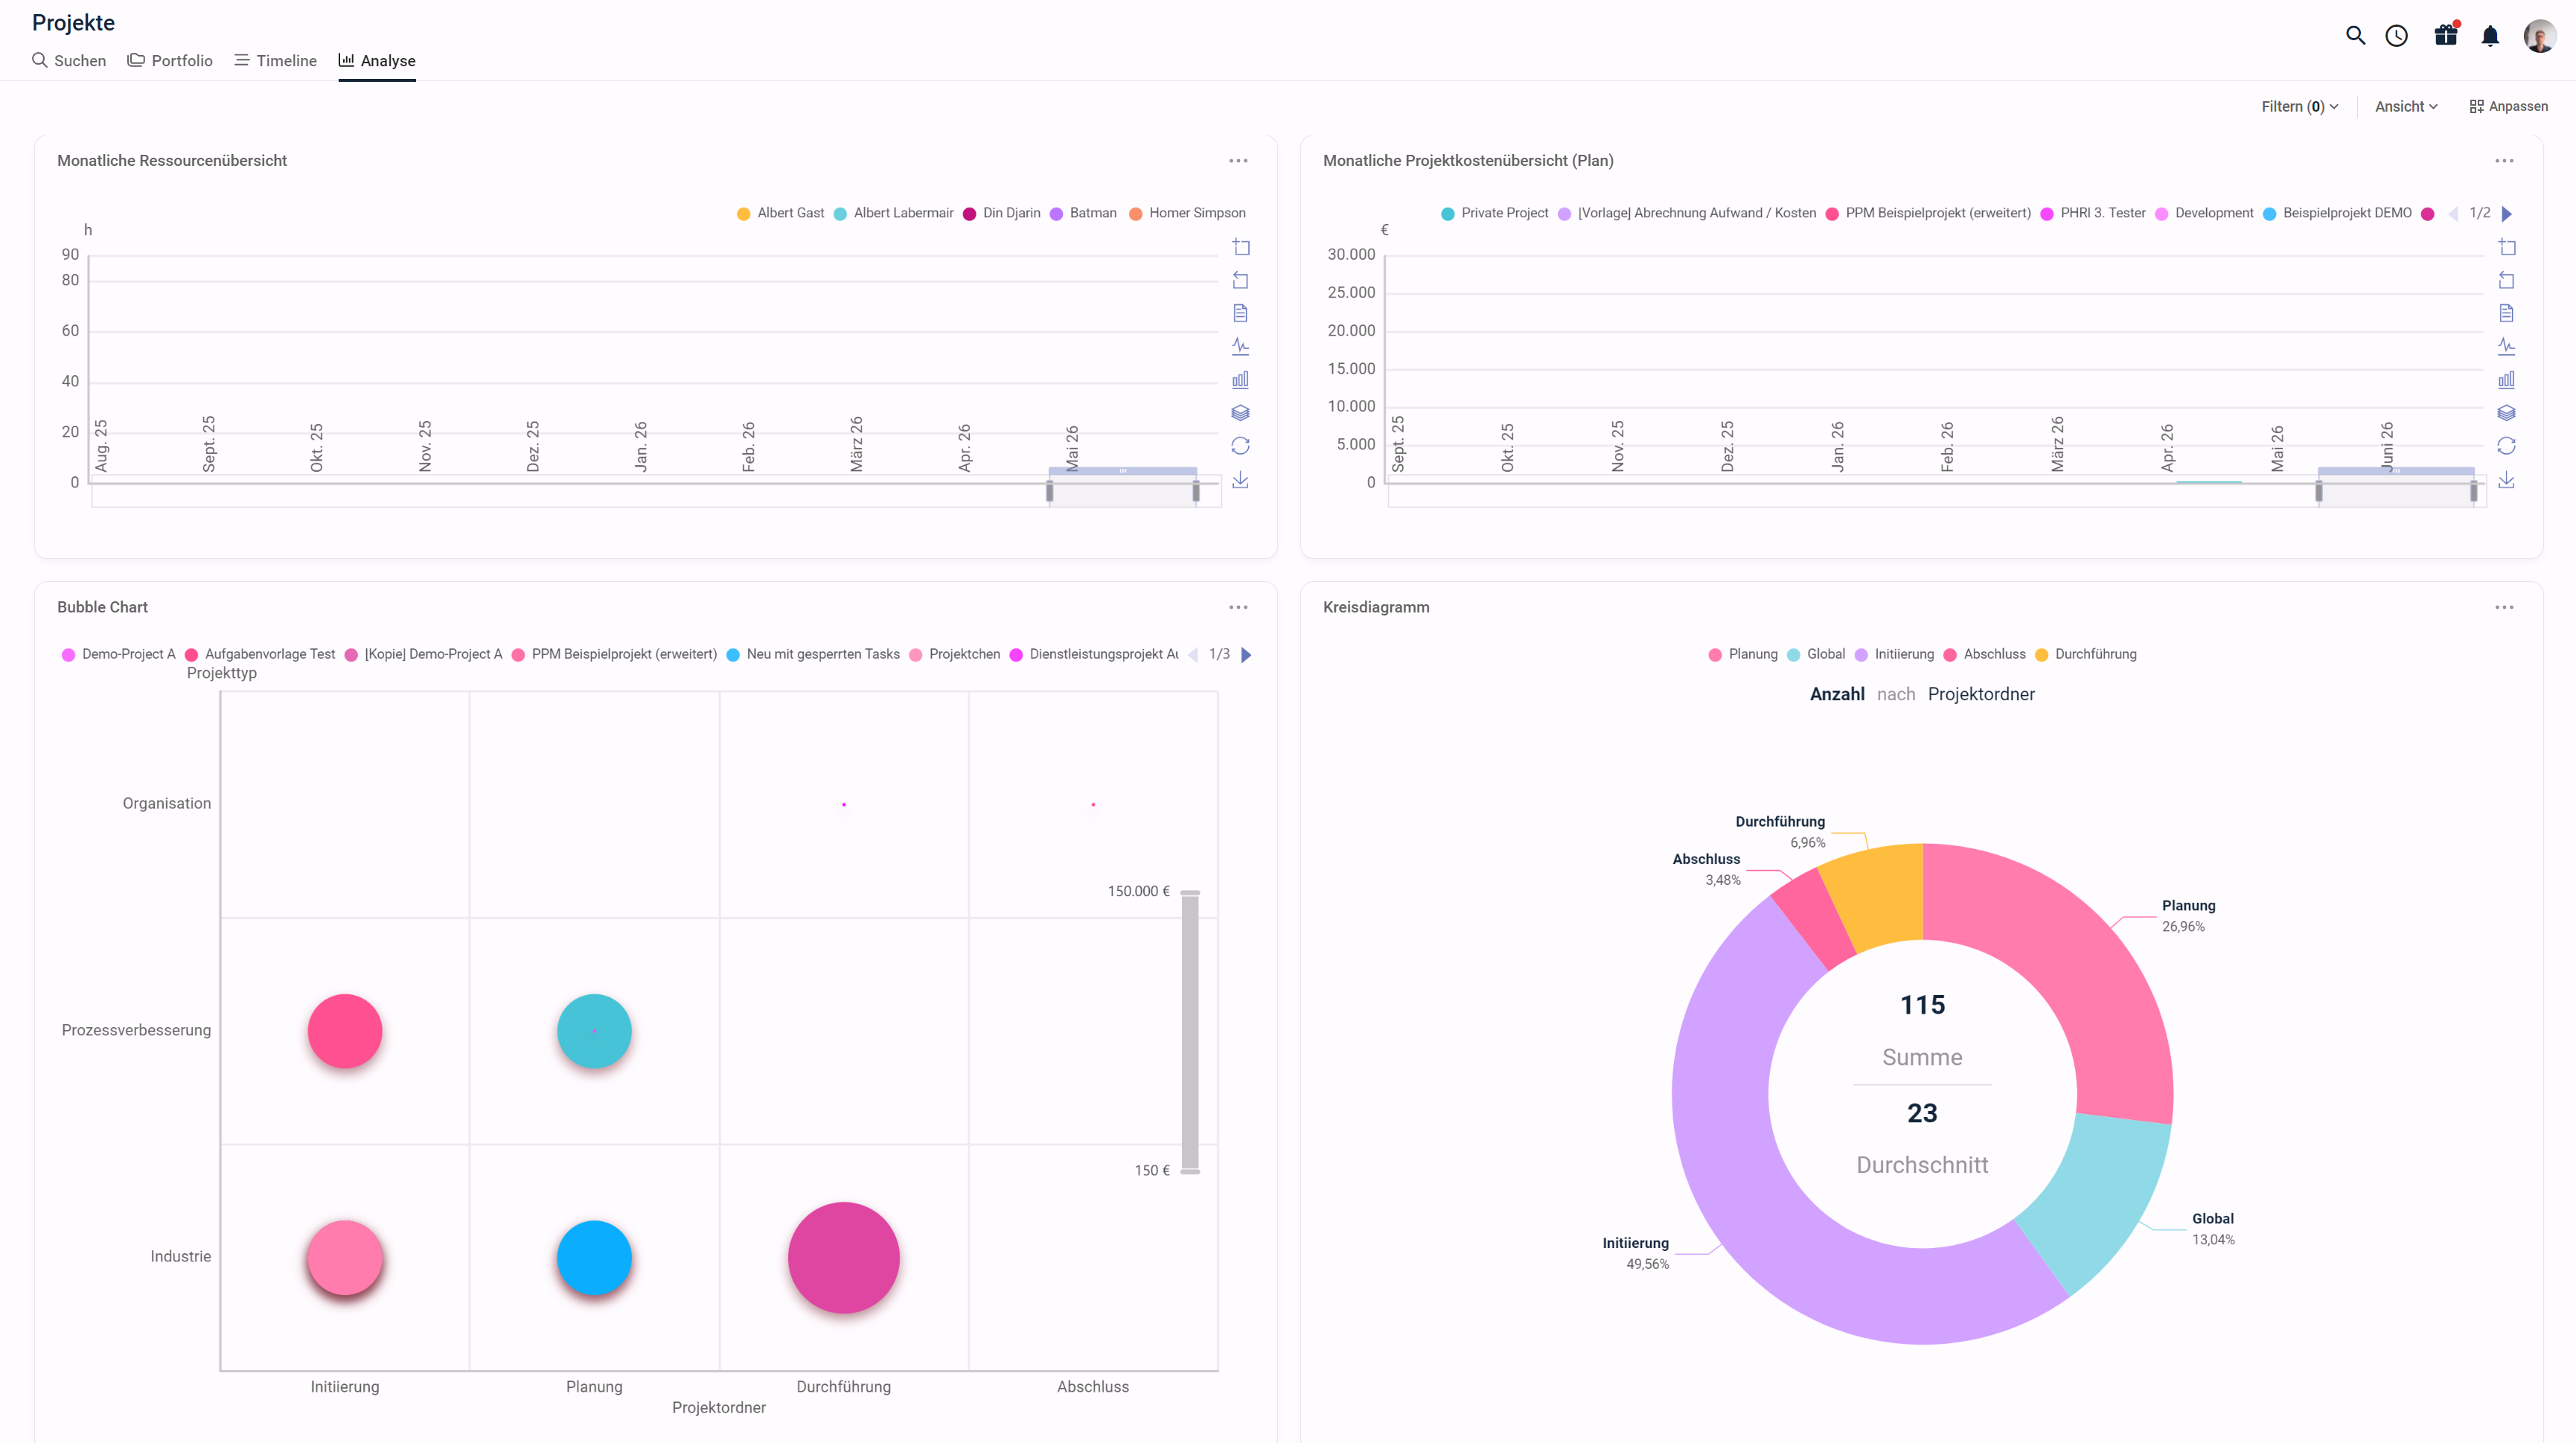
Task: Open the global search magnifier icon
Action: coord(2355,36)
